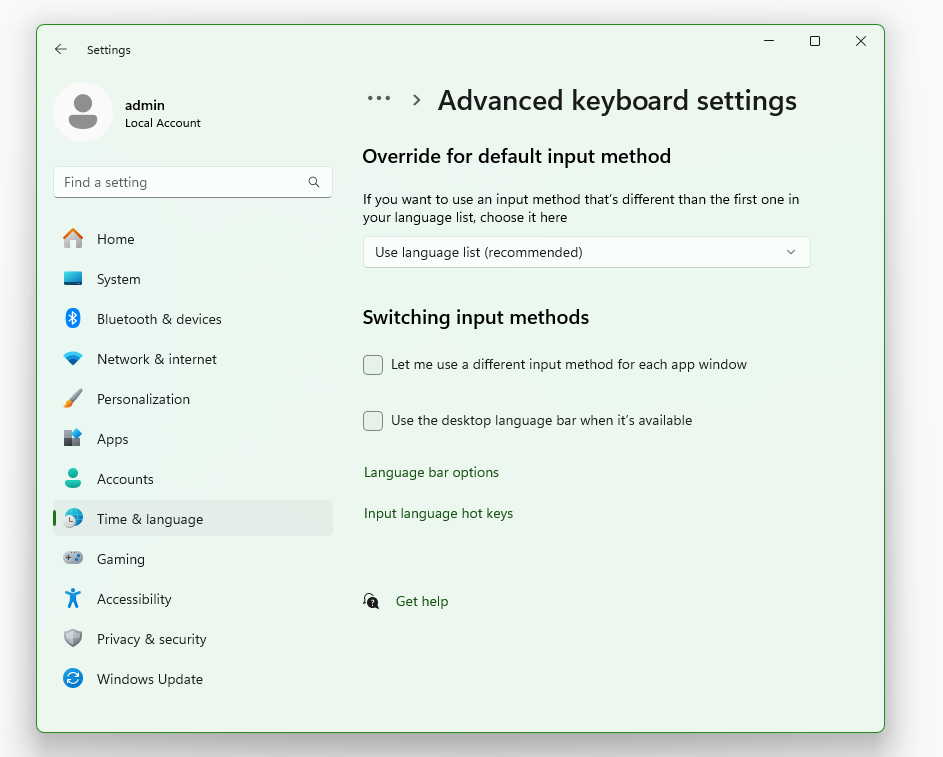Open Network & internet settings

[x=192, y=359]
